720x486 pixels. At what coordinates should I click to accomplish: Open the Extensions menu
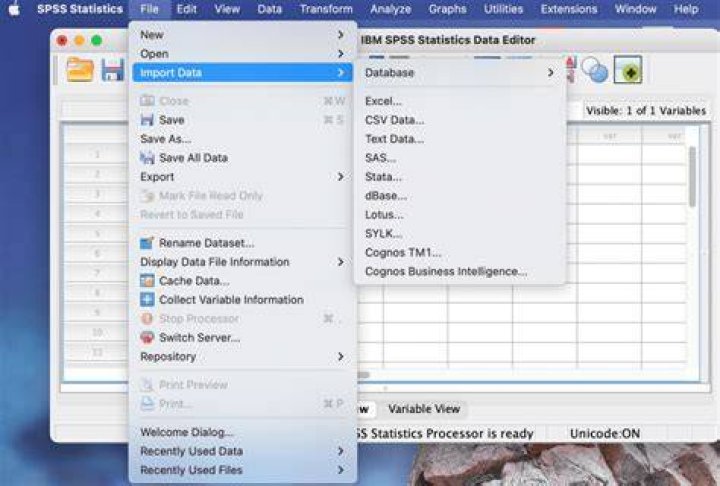(569, 9)
